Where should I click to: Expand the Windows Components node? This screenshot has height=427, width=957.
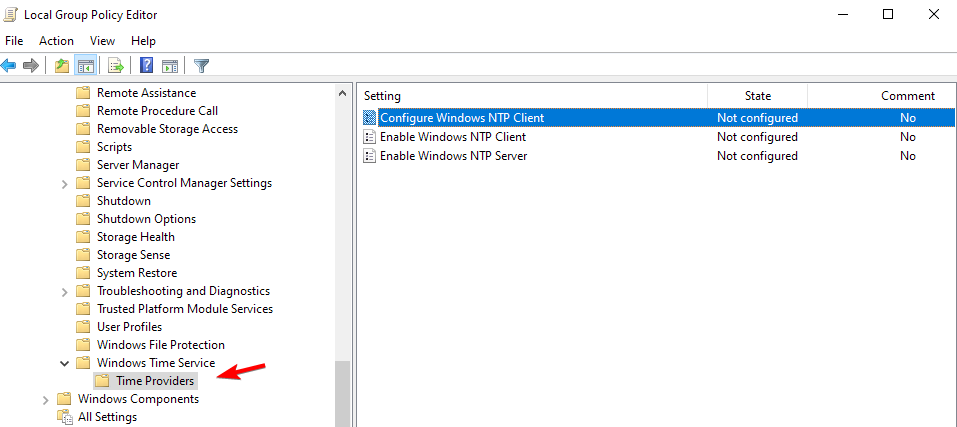[x=45, y=400]
